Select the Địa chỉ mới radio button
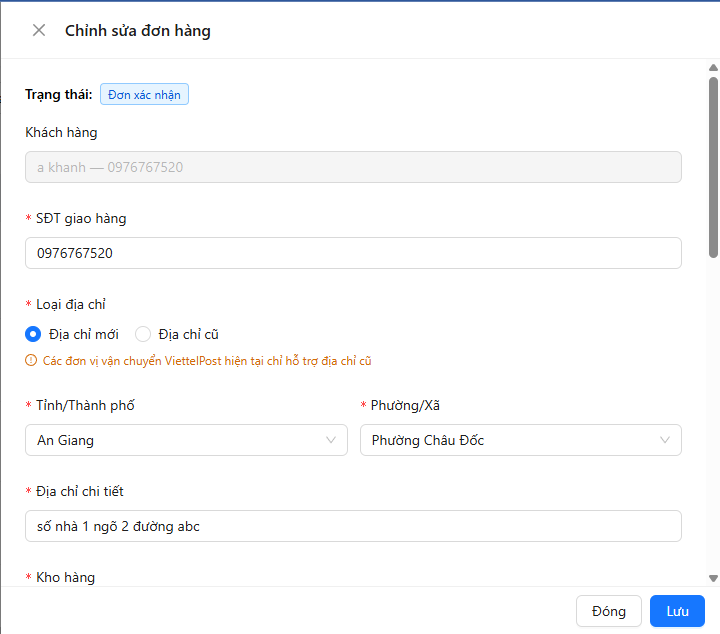 coord(33,334)
